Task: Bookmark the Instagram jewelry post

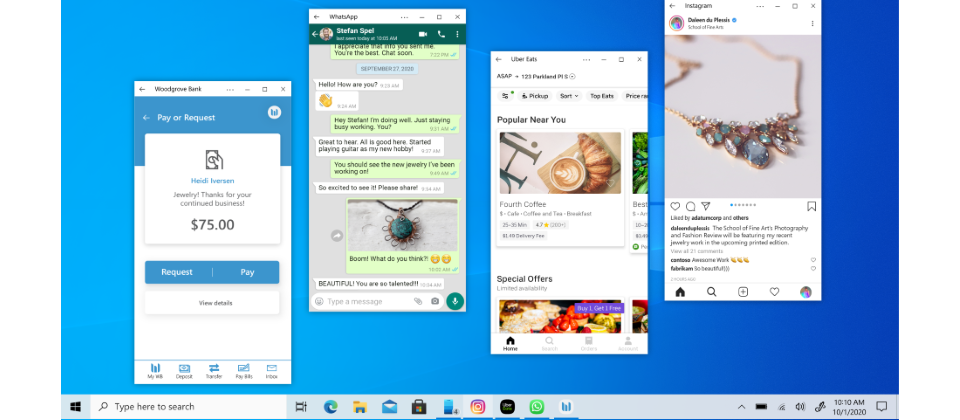Action: (x=811, y=206)
